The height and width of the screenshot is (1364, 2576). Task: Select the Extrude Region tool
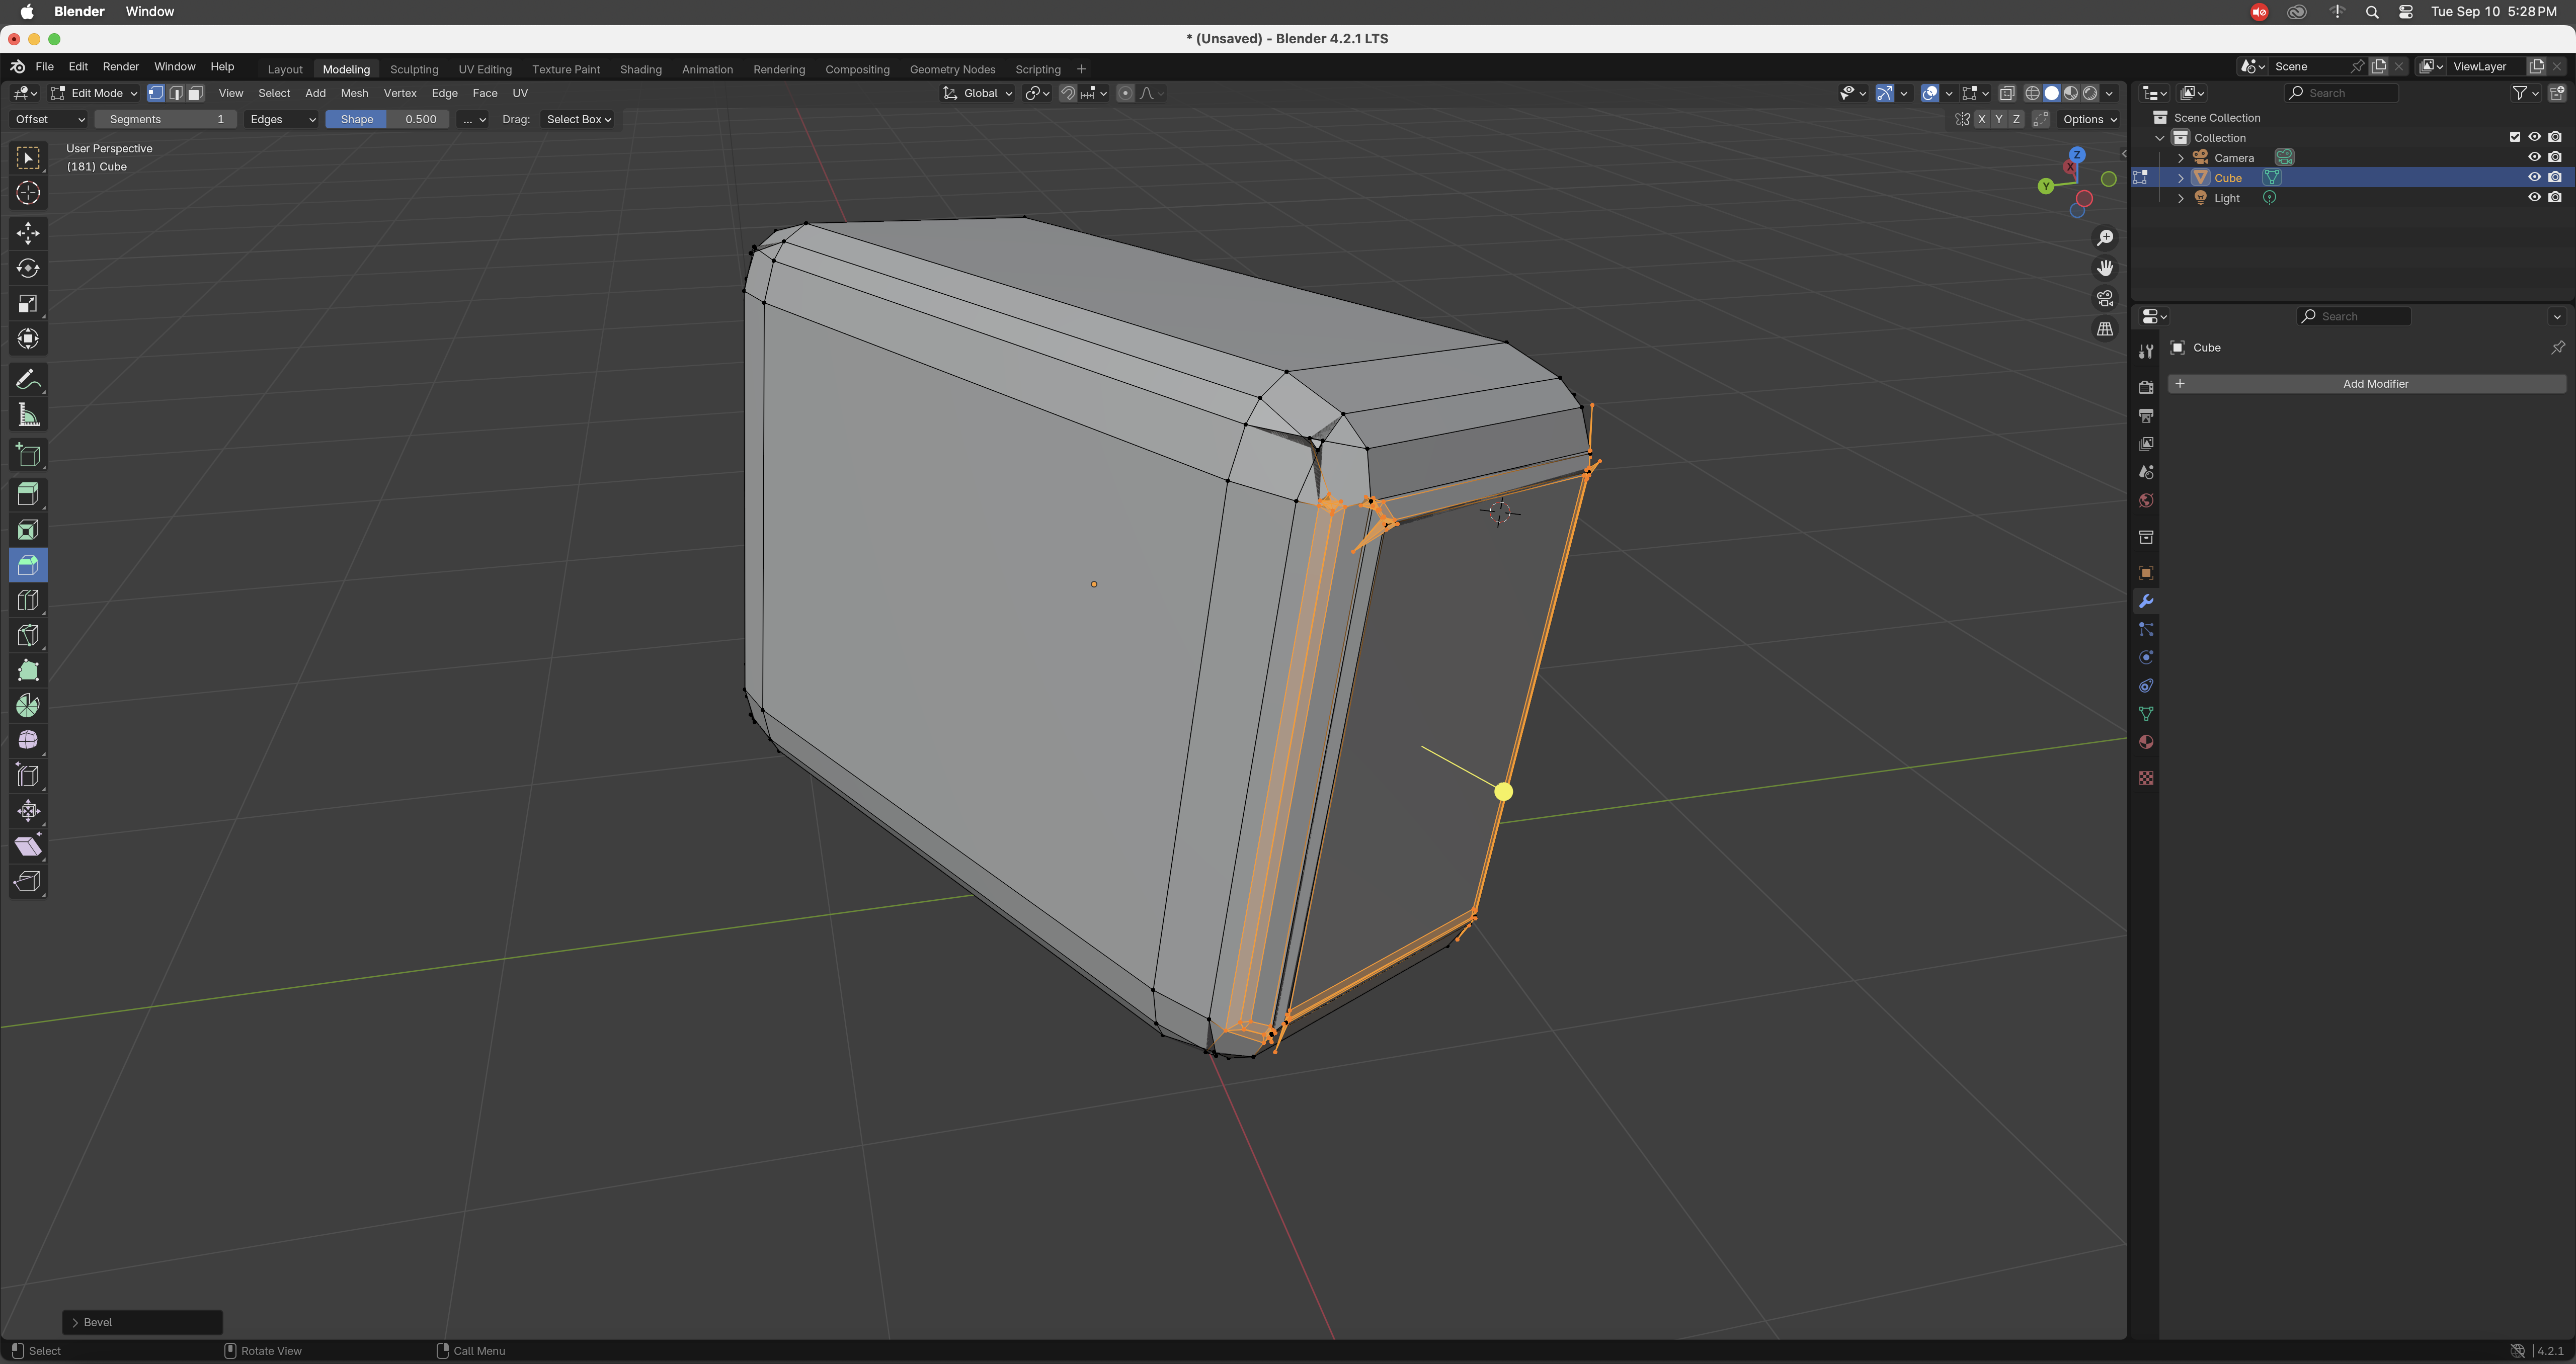pos(28,494)
